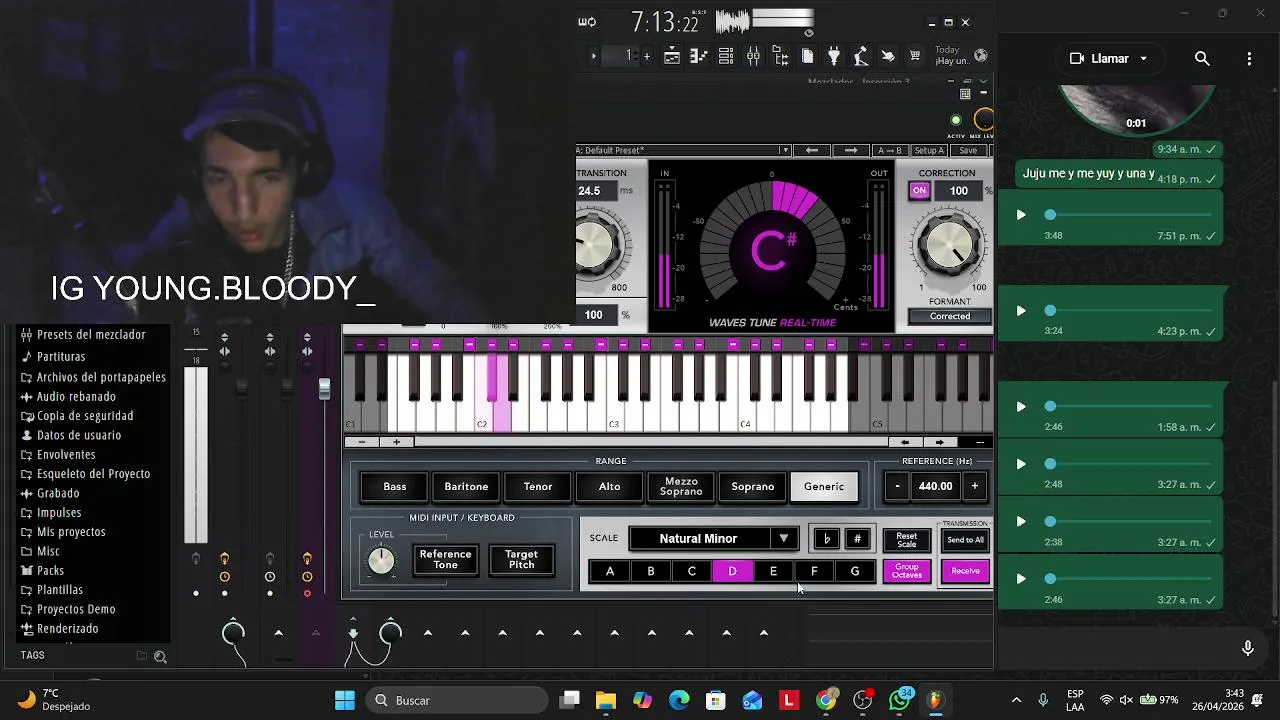The width and height of the screenshot is (1280, 720).
Task: Click the browser panel magnifier search icon
Action: (160, 657)
